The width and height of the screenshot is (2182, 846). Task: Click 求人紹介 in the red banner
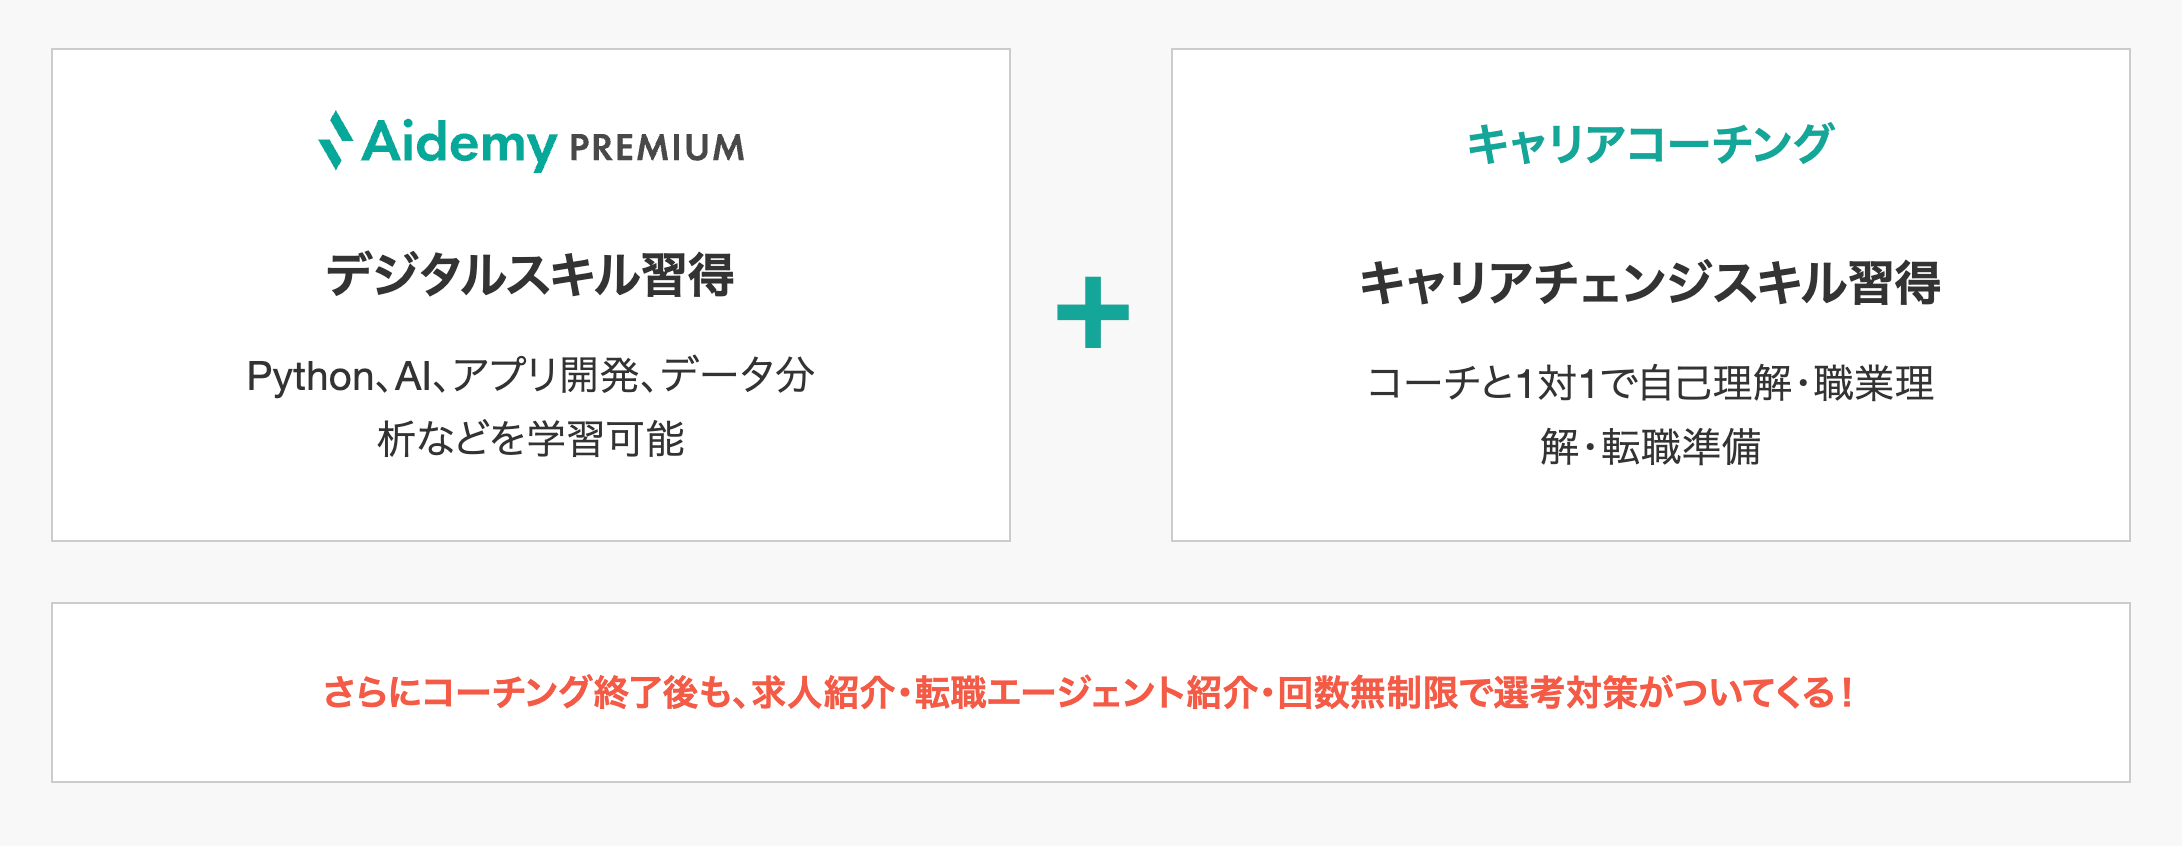pos(822,692)
